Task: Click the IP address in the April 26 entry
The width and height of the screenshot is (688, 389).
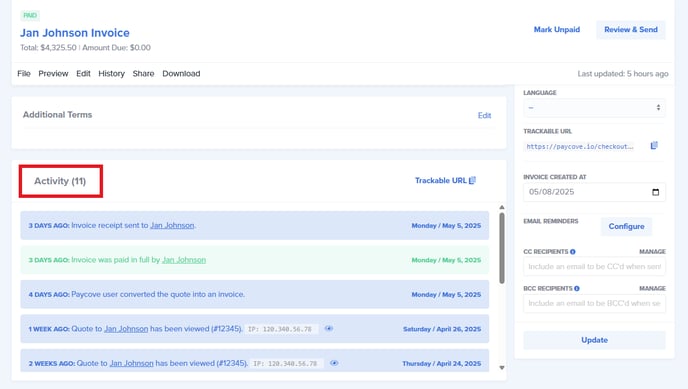Action: [280, 329]
